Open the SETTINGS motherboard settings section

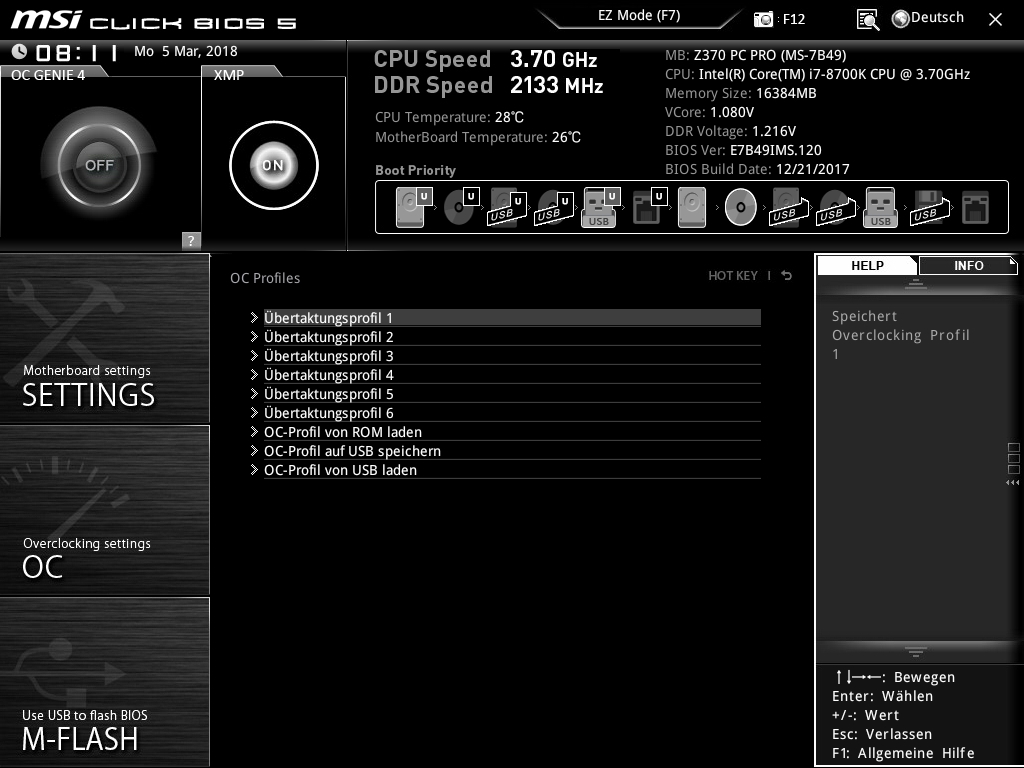pyautogui.click(x=104, y=338)
